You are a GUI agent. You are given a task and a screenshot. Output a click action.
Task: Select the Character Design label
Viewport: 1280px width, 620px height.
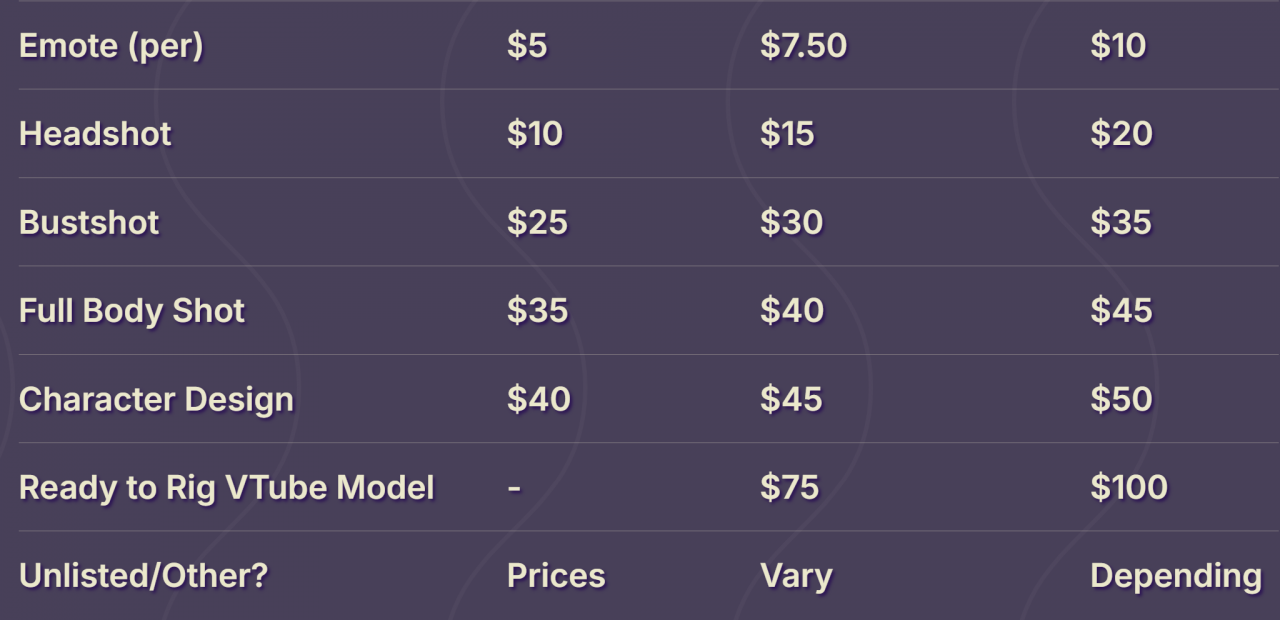(x=157, y=400)
